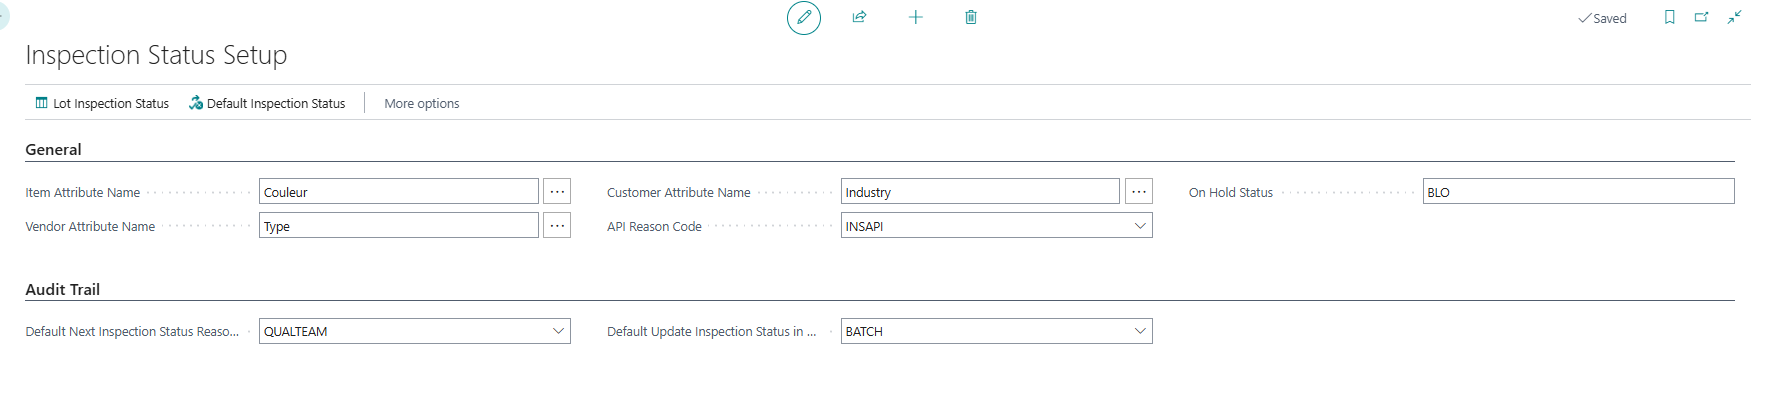Image resolution: width=1791 pixels, height=401 pixels.
Task: Open lookup ellipsis for Customer Attribute Name
Action: 1138,192
